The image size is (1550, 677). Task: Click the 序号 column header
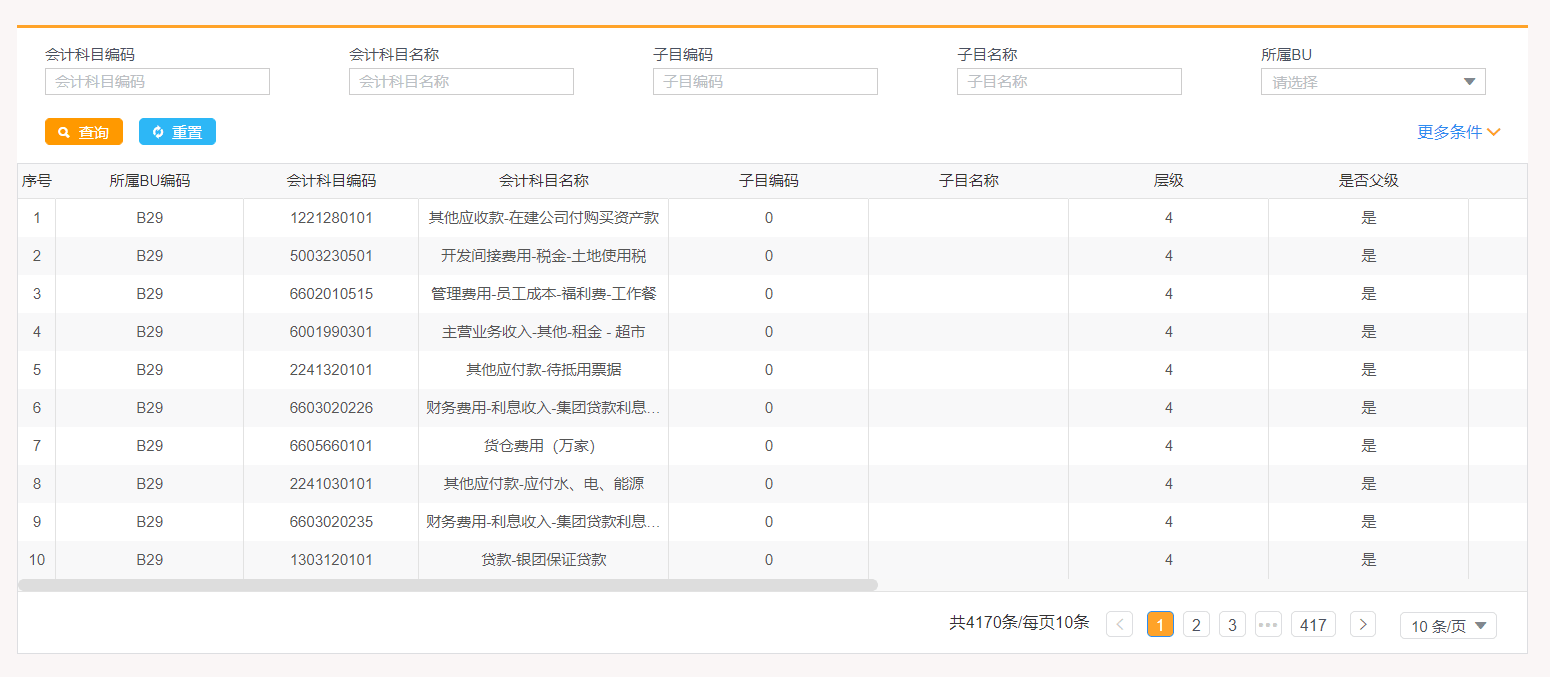pos(37,181)
